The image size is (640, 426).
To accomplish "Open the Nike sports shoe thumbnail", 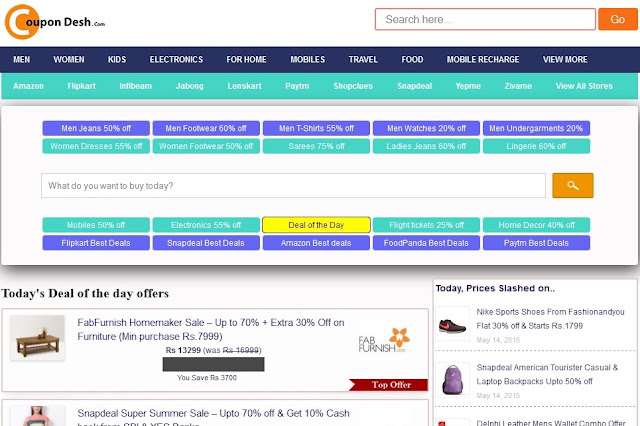I will click(452, 324).
